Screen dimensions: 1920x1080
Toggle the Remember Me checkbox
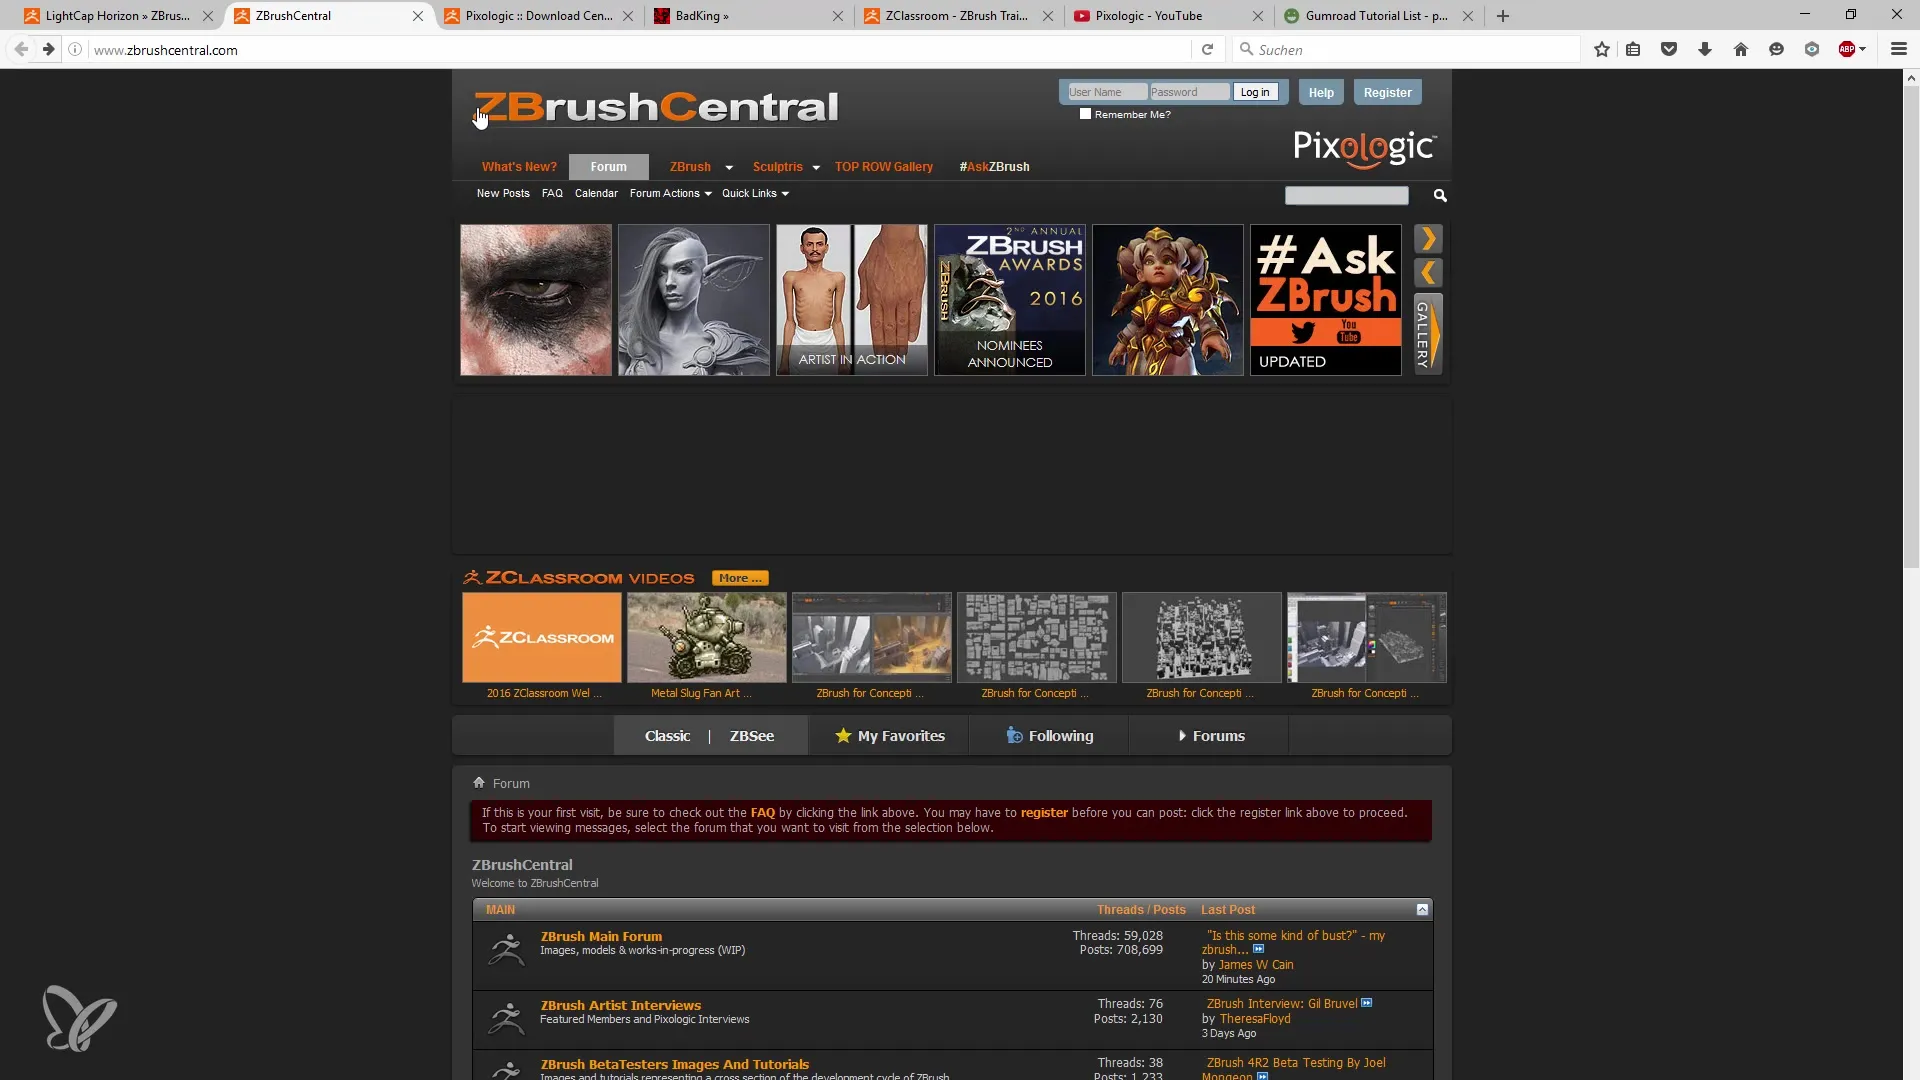(x=1084, y=113)
